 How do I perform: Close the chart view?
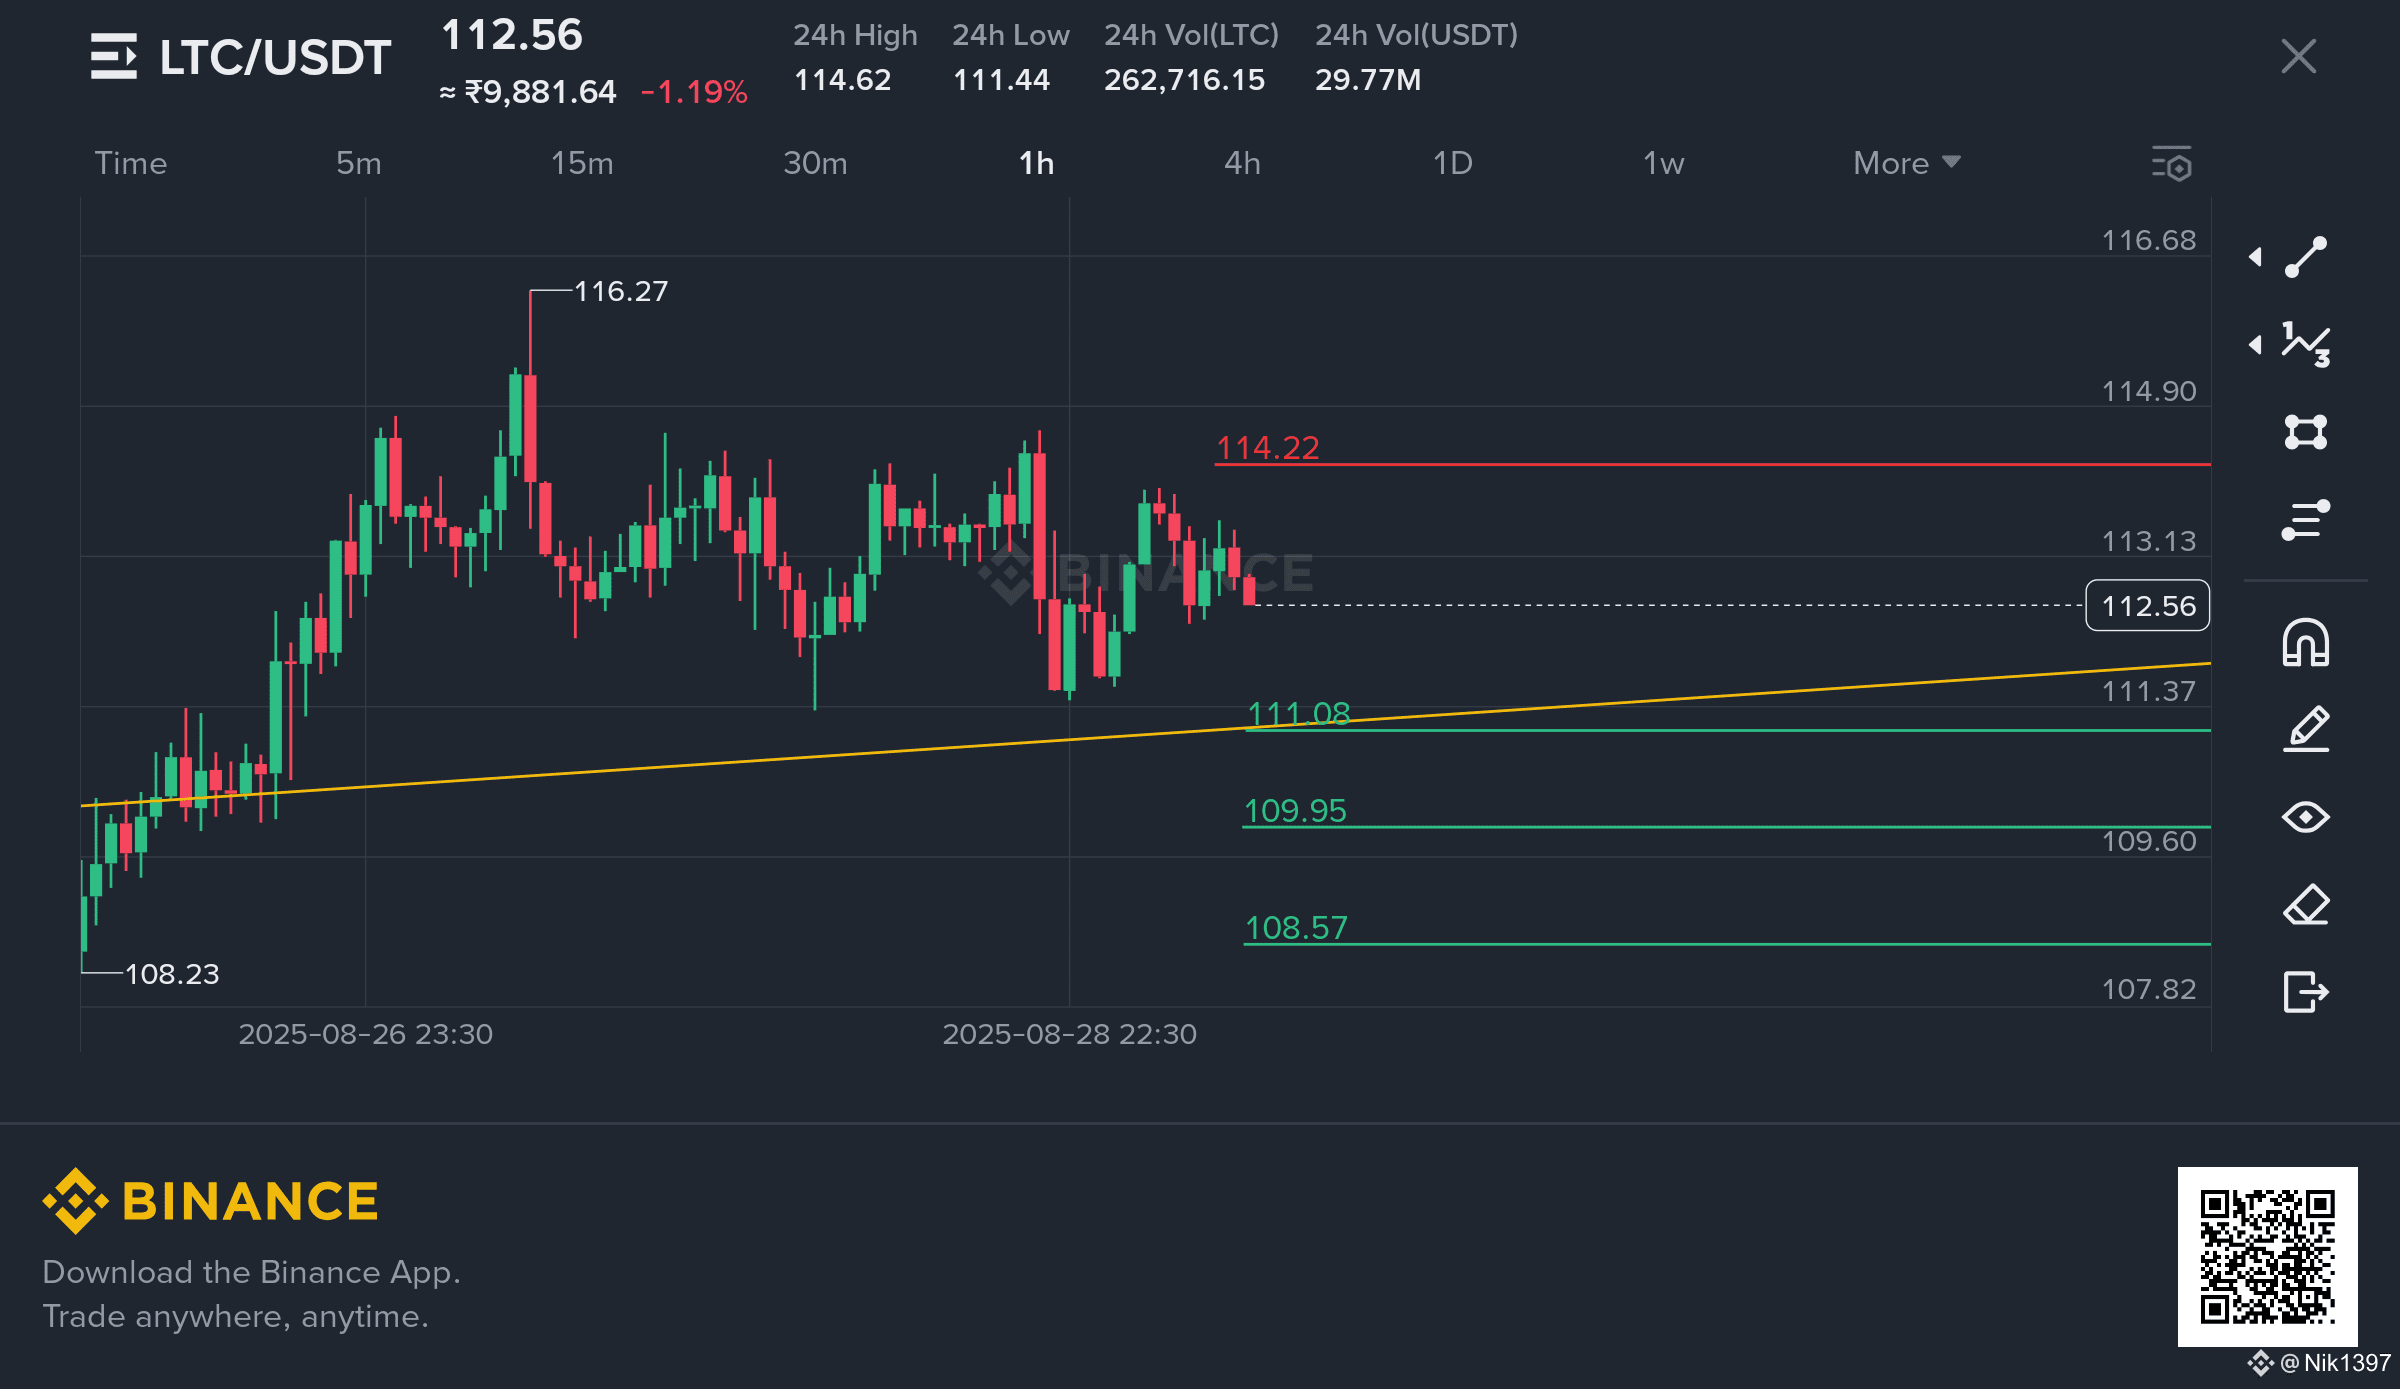(2299, 57)
